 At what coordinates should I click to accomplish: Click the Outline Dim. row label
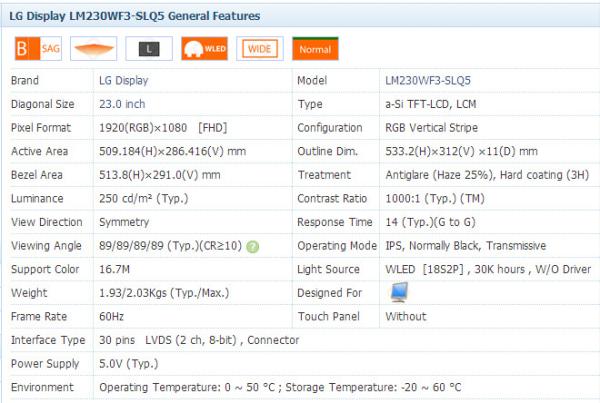(328, 152)
